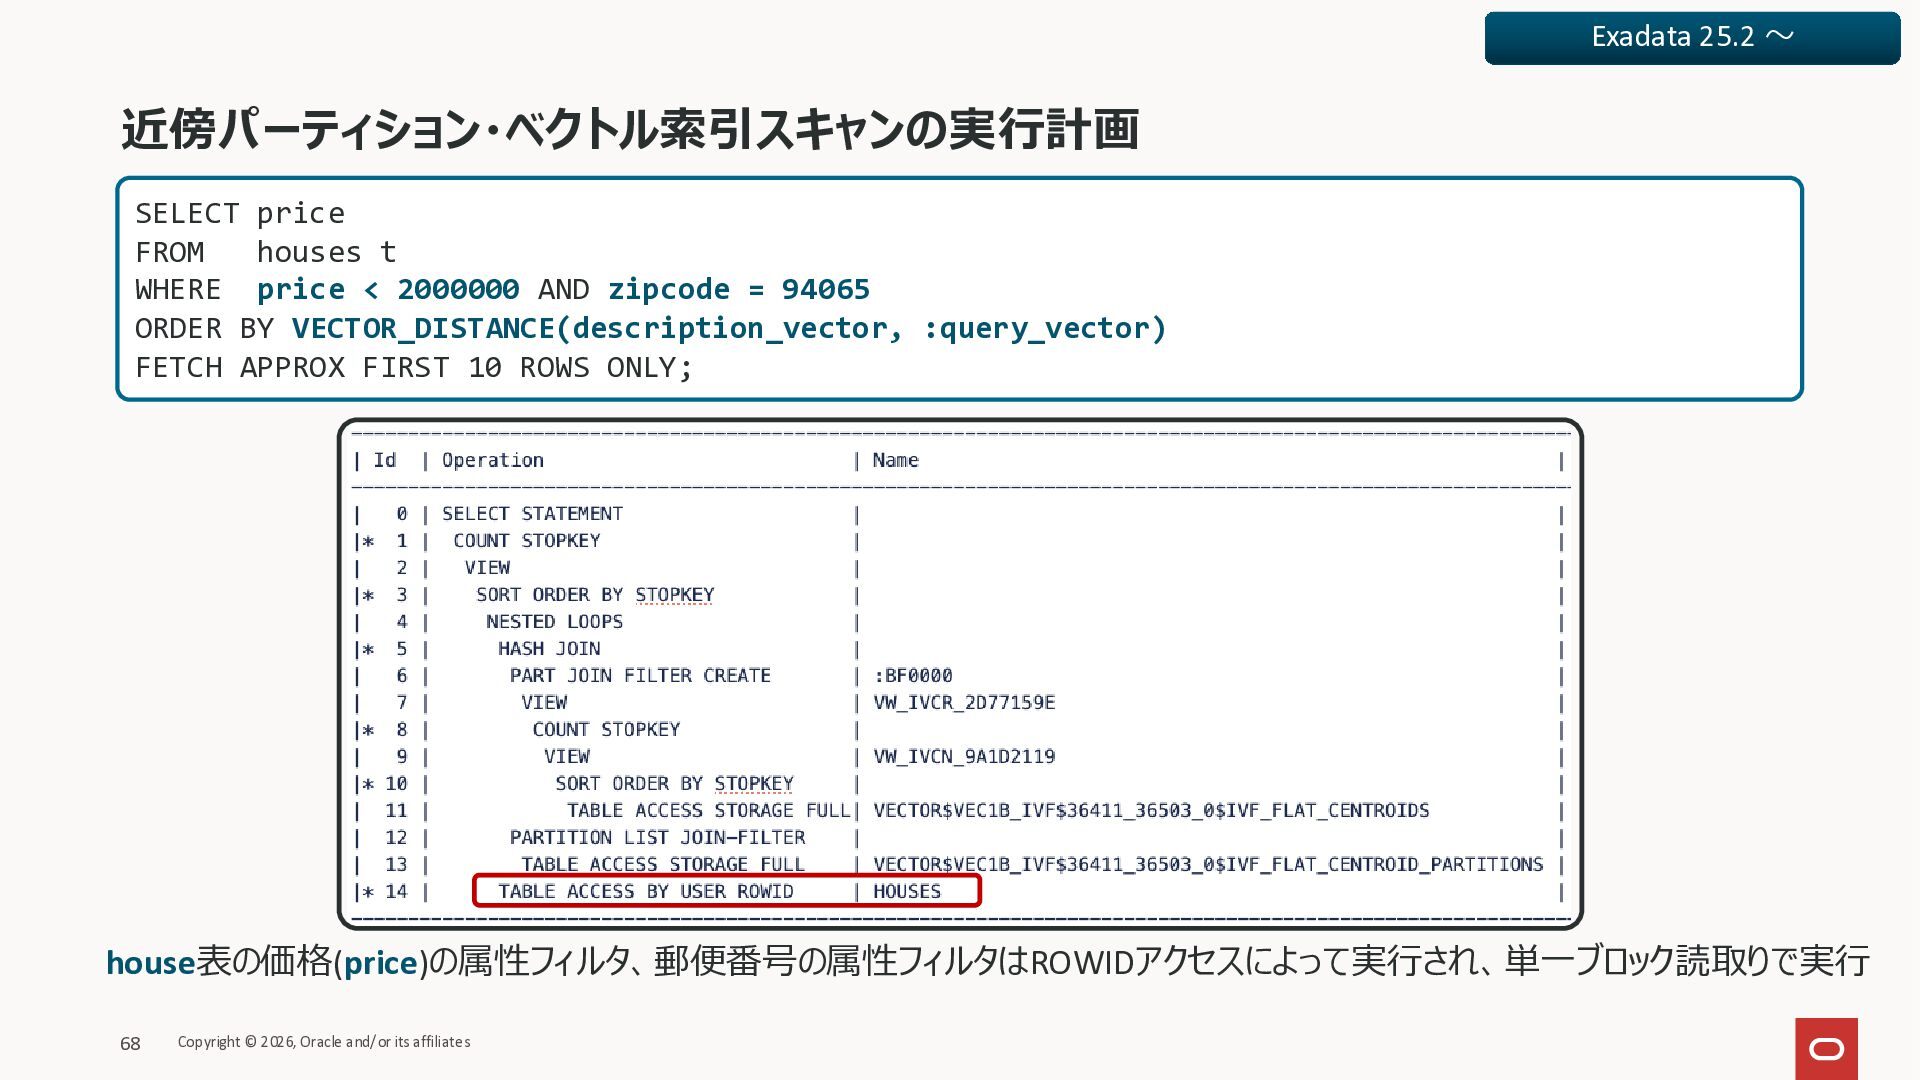Click the Name column header

click(x=895, y=460)
